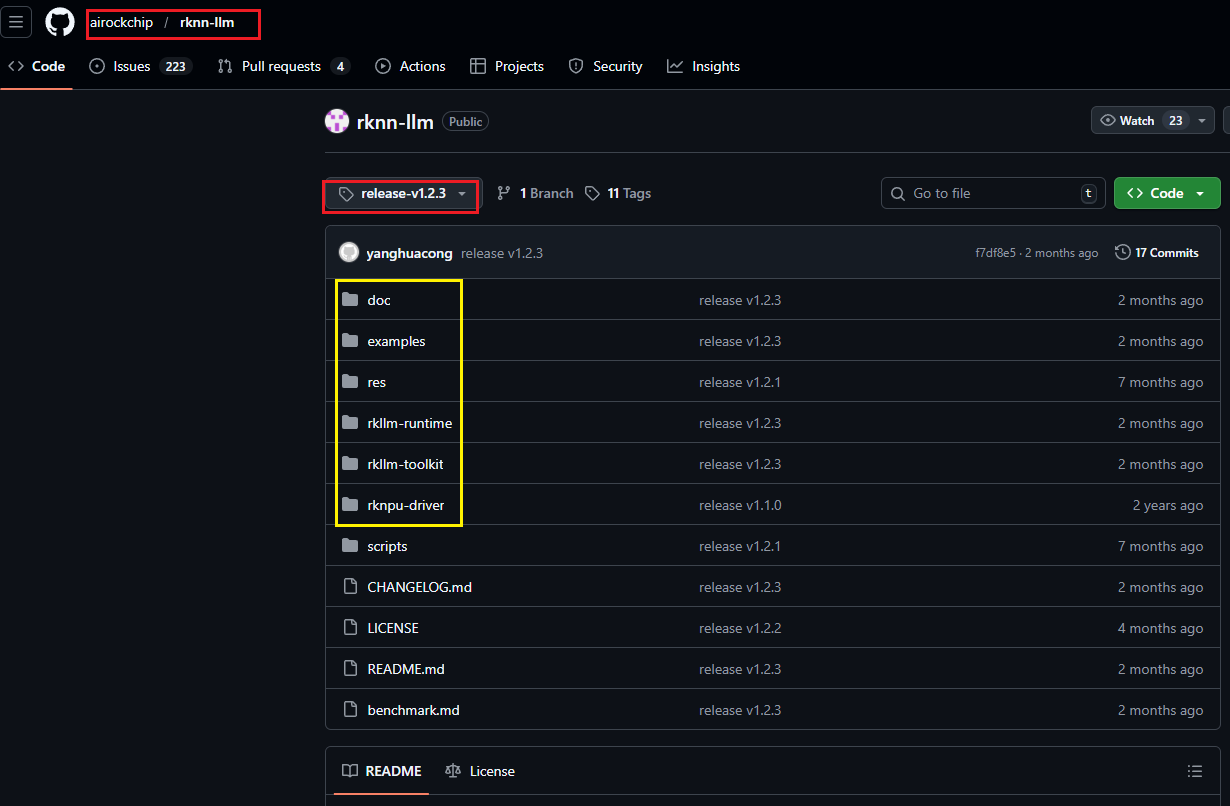
Task: Expand the green Code dropdown button
Action: click(1167, 193)
